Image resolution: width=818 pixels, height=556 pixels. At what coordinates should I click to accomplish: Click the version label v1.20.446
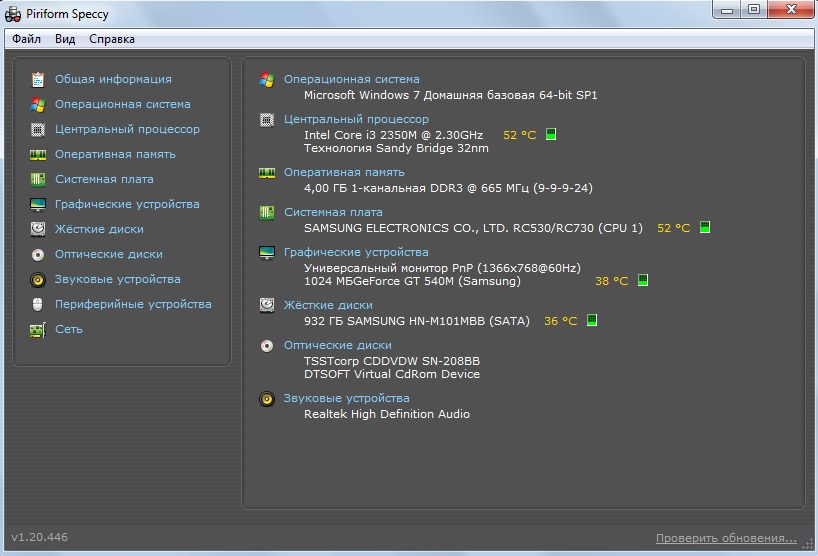(x=40, y=537)
